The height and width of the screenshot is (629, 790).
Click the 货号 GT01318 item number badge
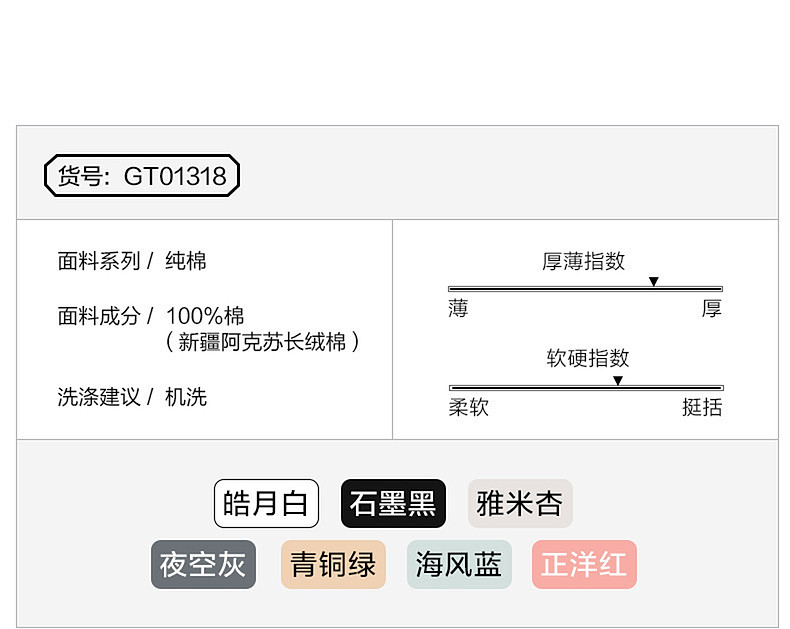tap(142, 177)
